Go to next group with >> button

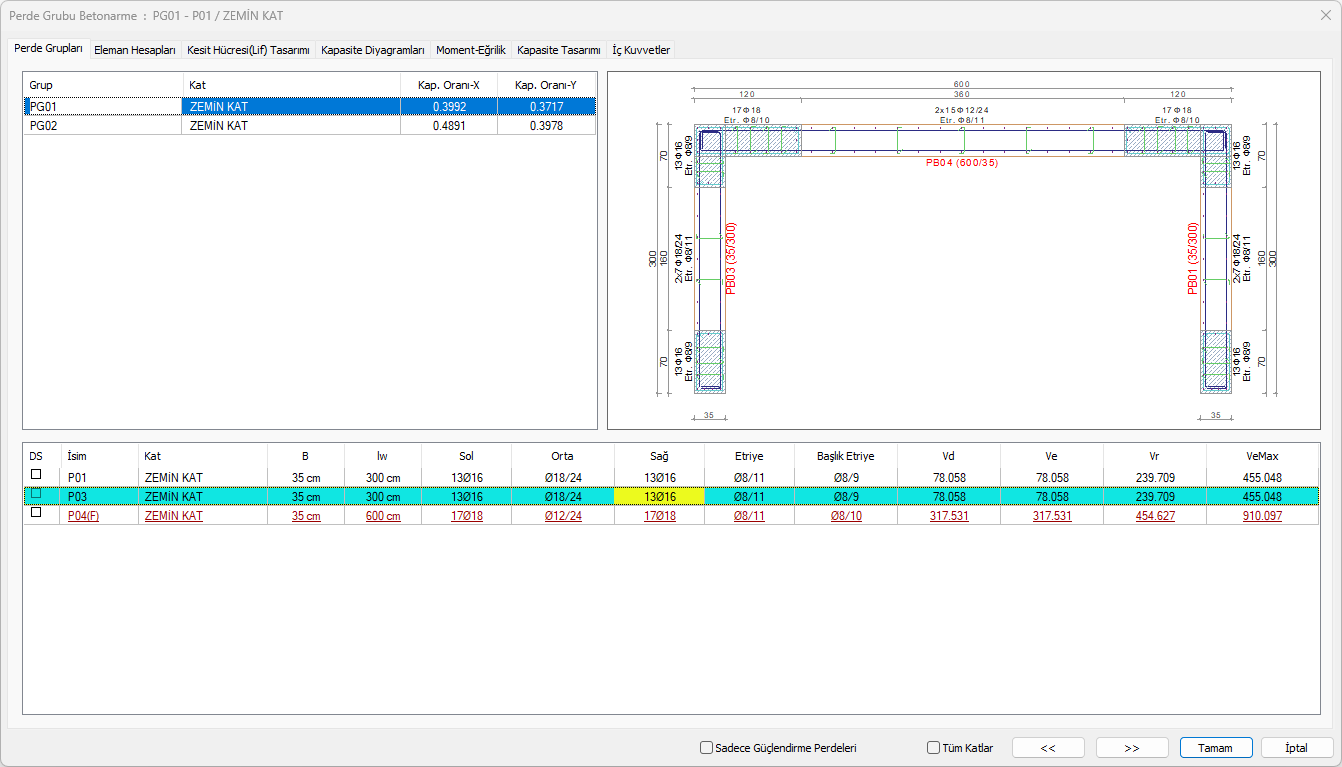[1132, 748]
